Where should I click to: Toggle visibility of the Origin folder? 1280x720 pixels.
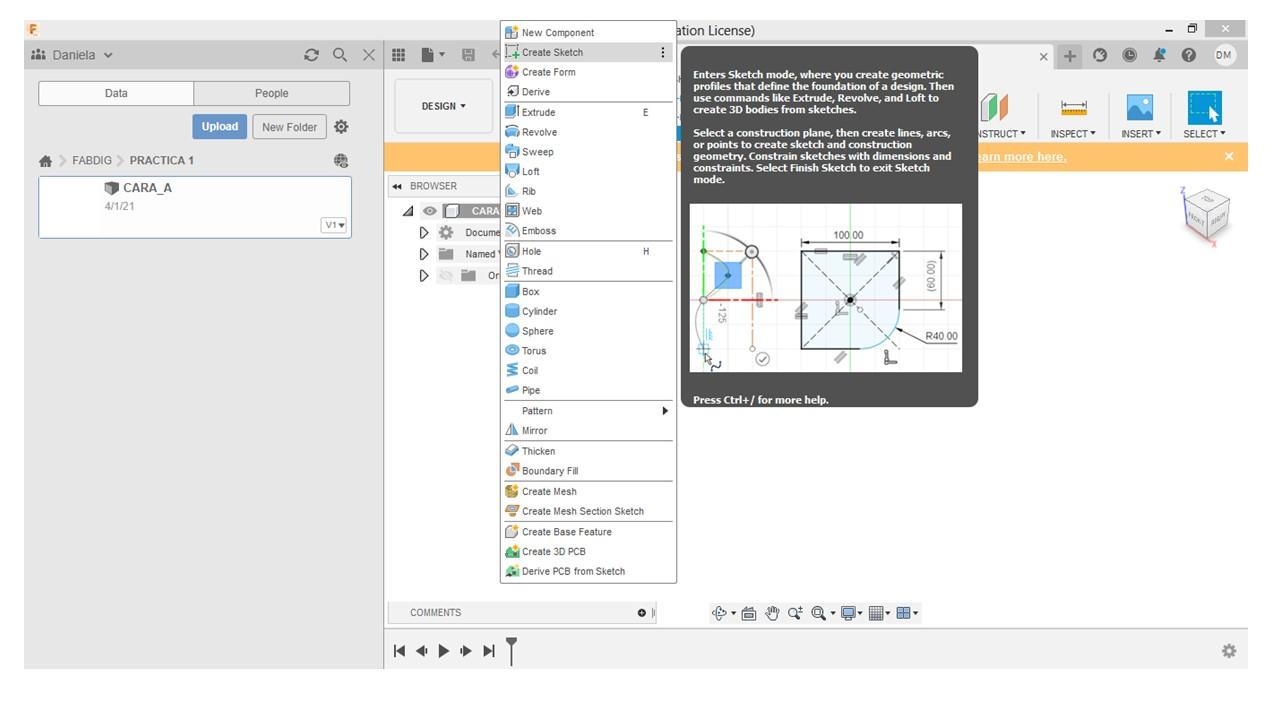(446, 275)
